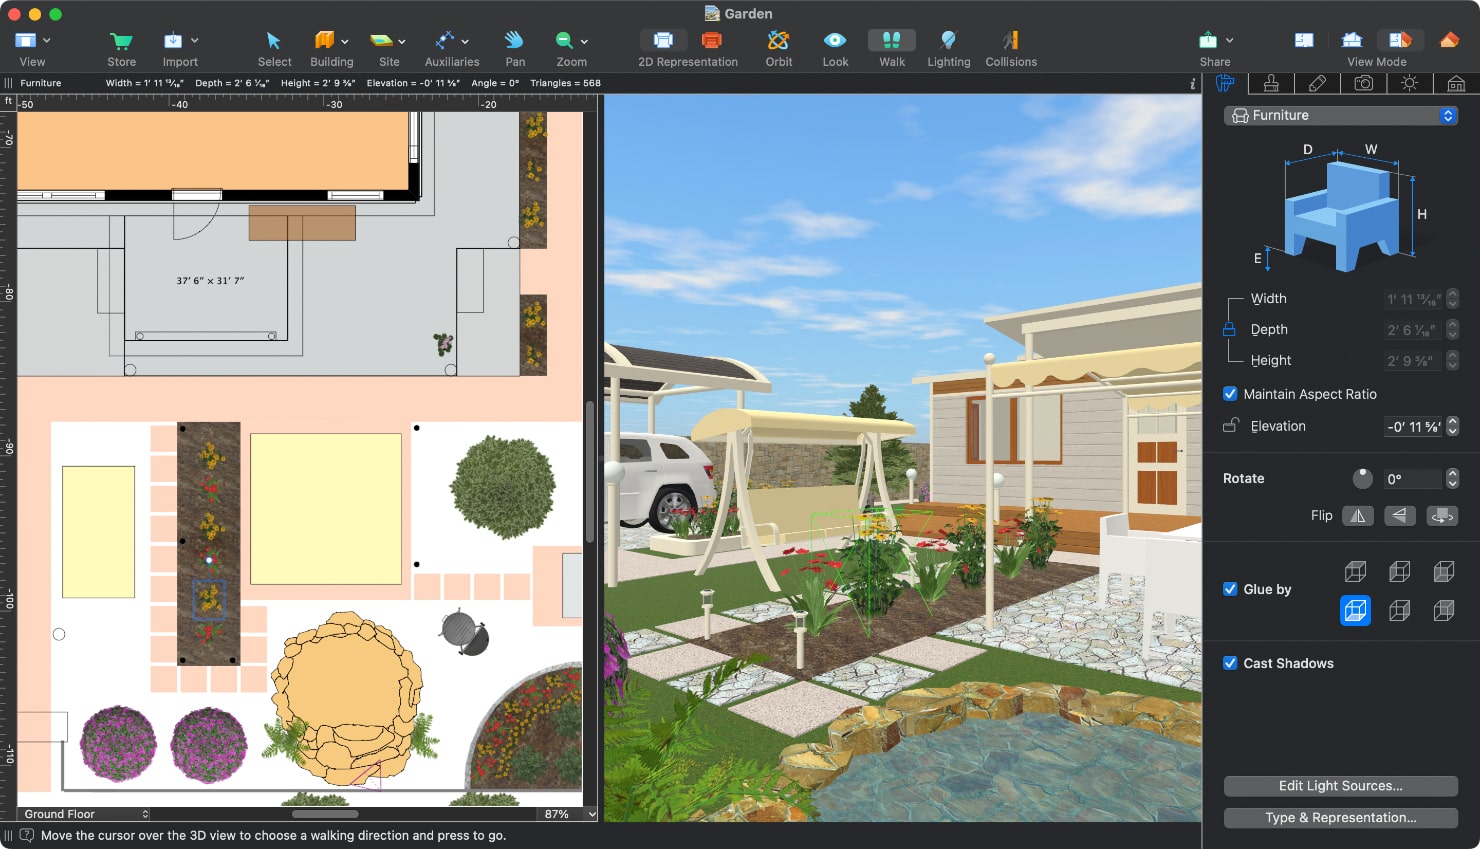This screenshot has height=850, width=1480.
Task: Select the grill object in the 2D plan
Action: click(x=464, y=631)
